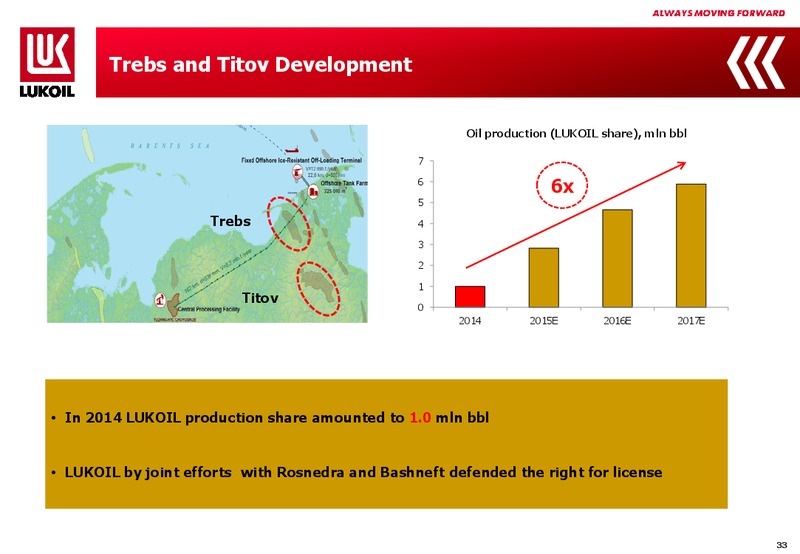Click the LUKOIL logo emblem
The image size is (800, 554).
47,54
